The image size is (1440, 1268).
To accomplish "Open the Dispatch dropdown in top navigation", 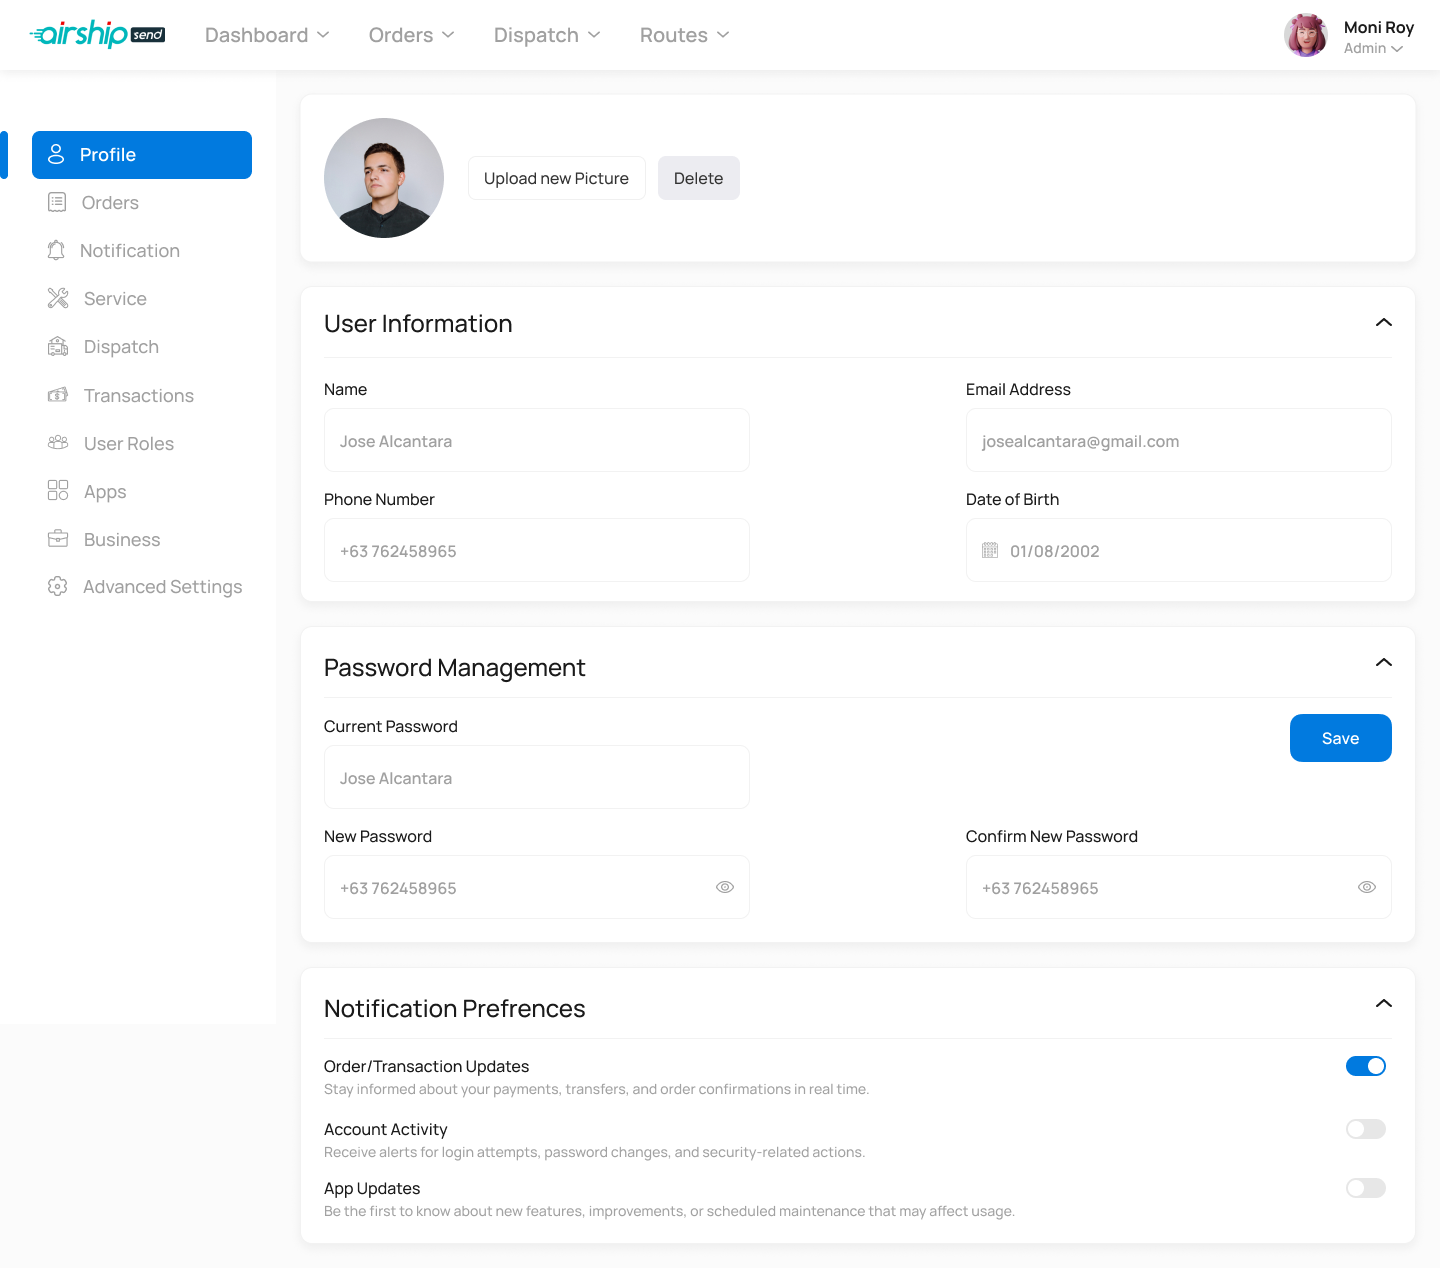I will click(x=547, y=35).
